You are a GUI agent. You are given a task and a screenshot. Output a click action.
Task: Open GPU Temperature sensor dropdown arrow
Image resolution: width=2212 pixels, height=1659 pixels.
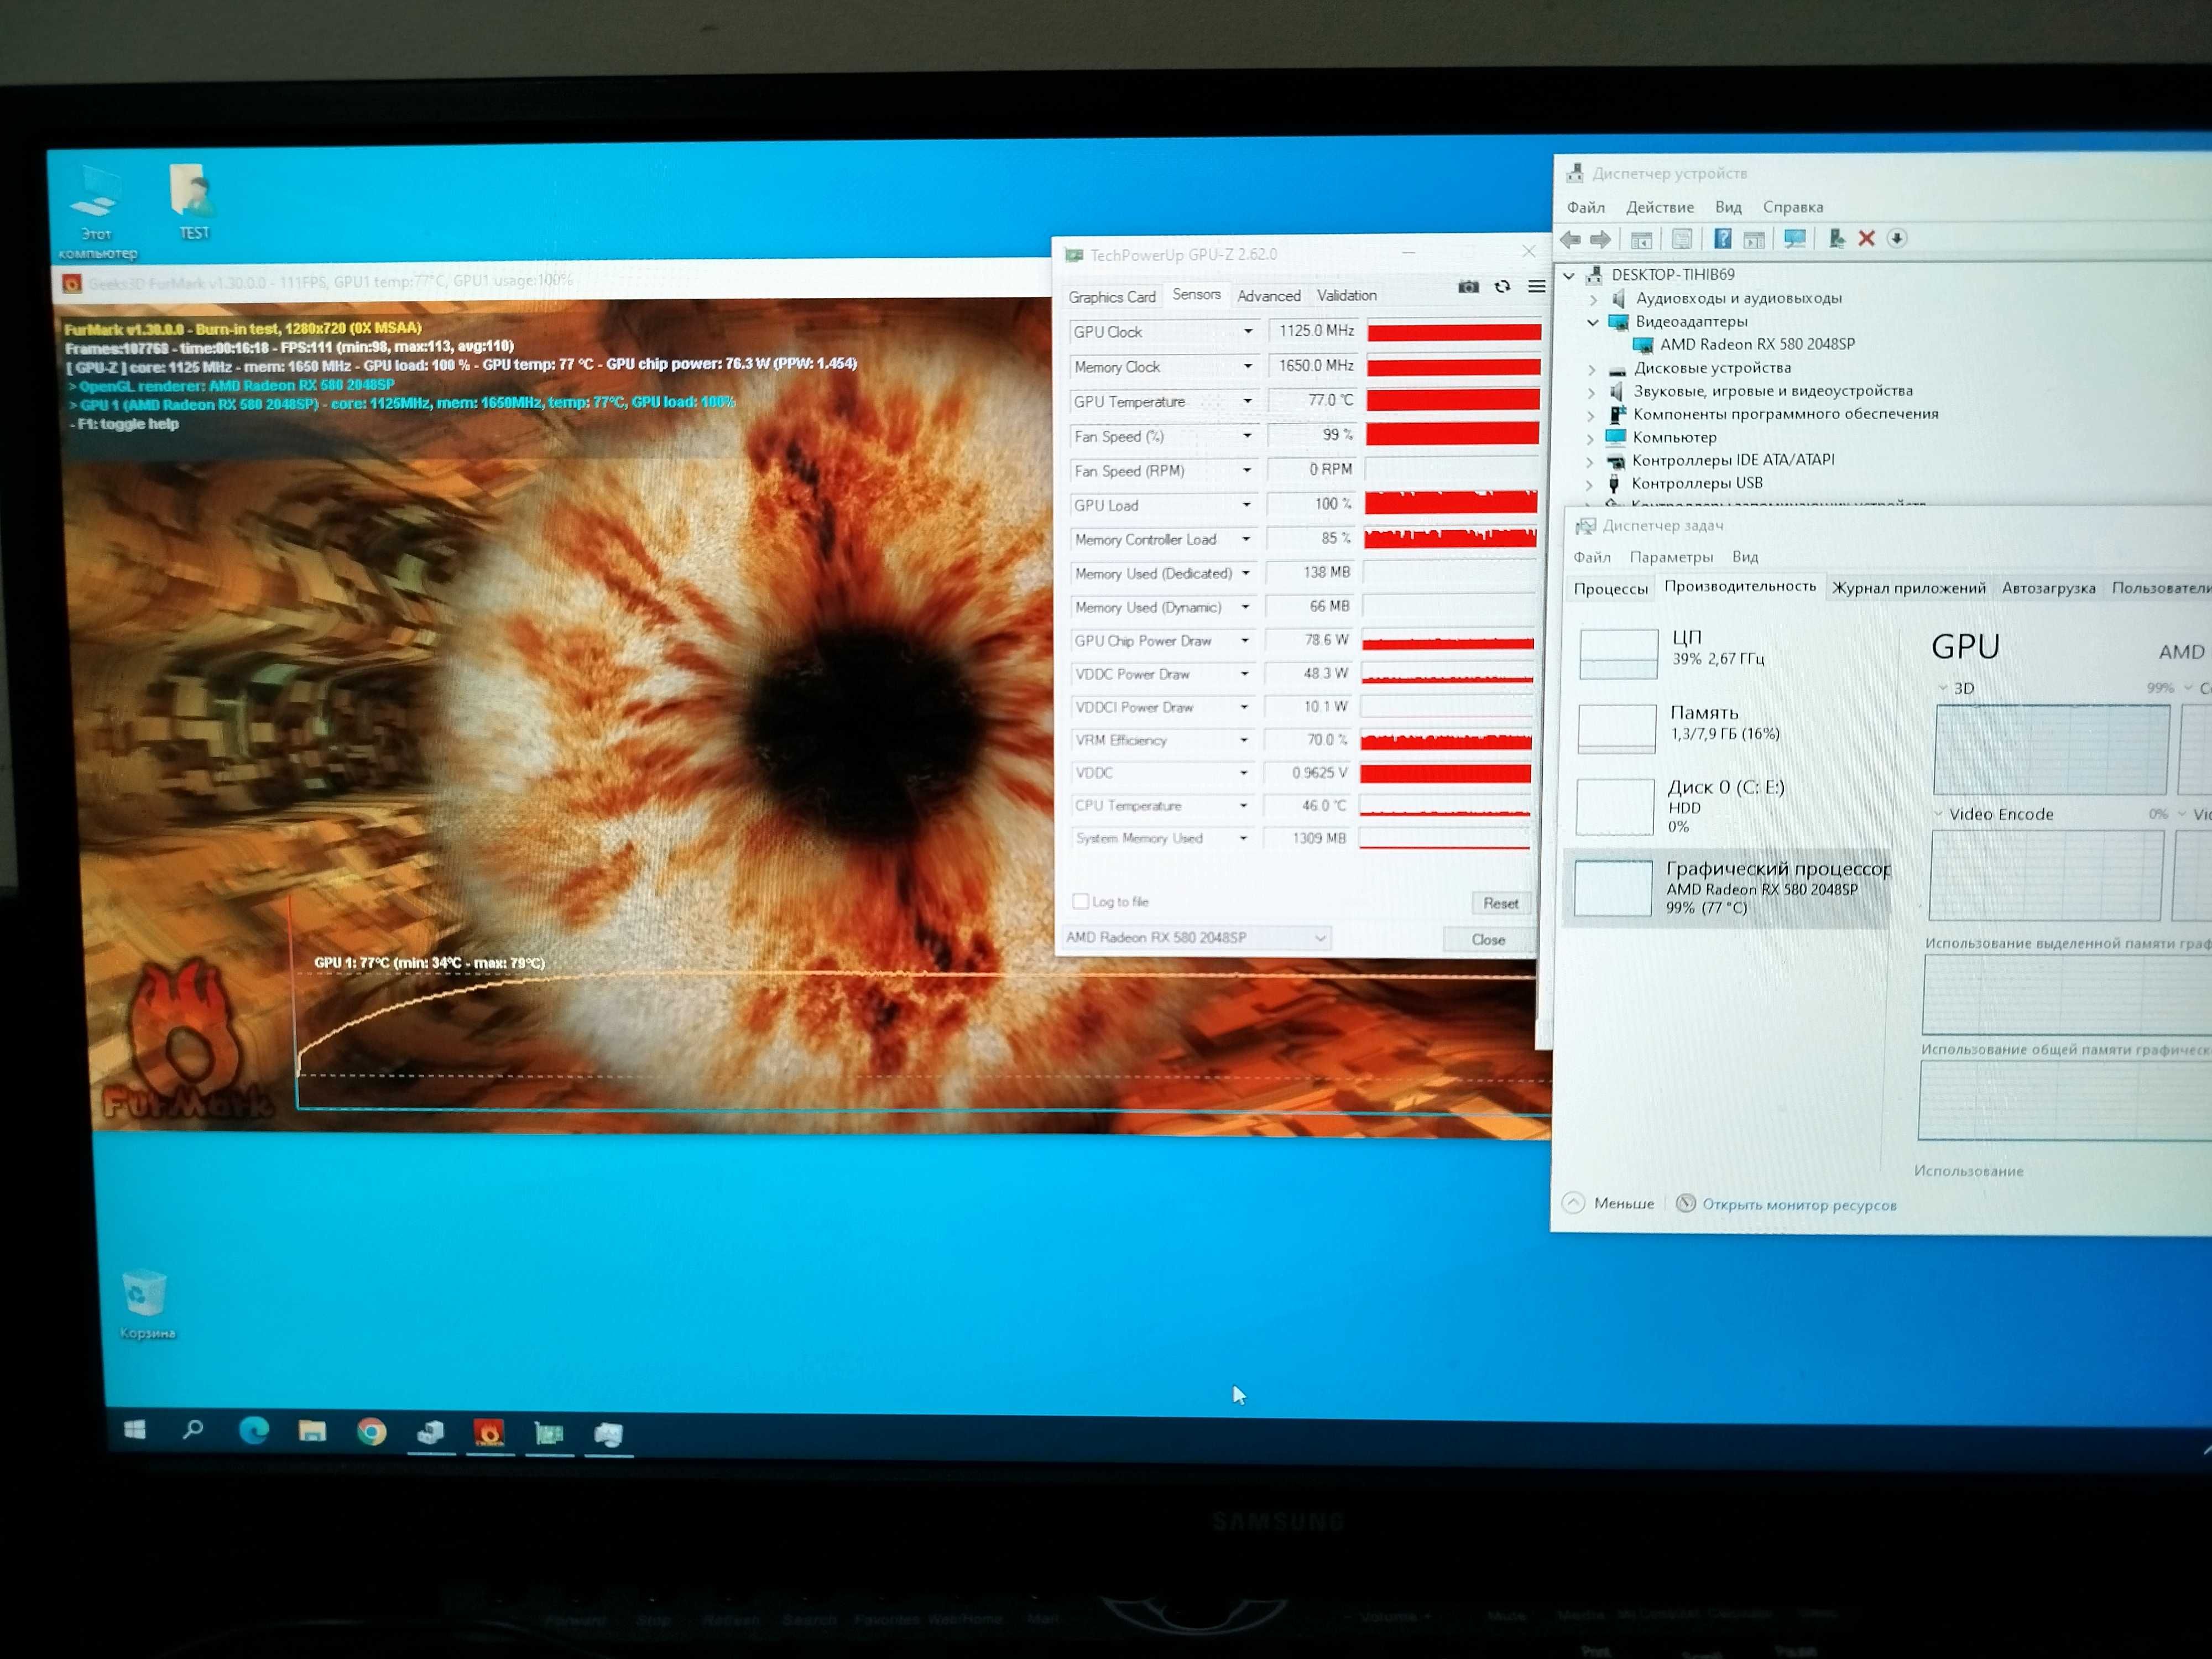tap(1247, 401)
